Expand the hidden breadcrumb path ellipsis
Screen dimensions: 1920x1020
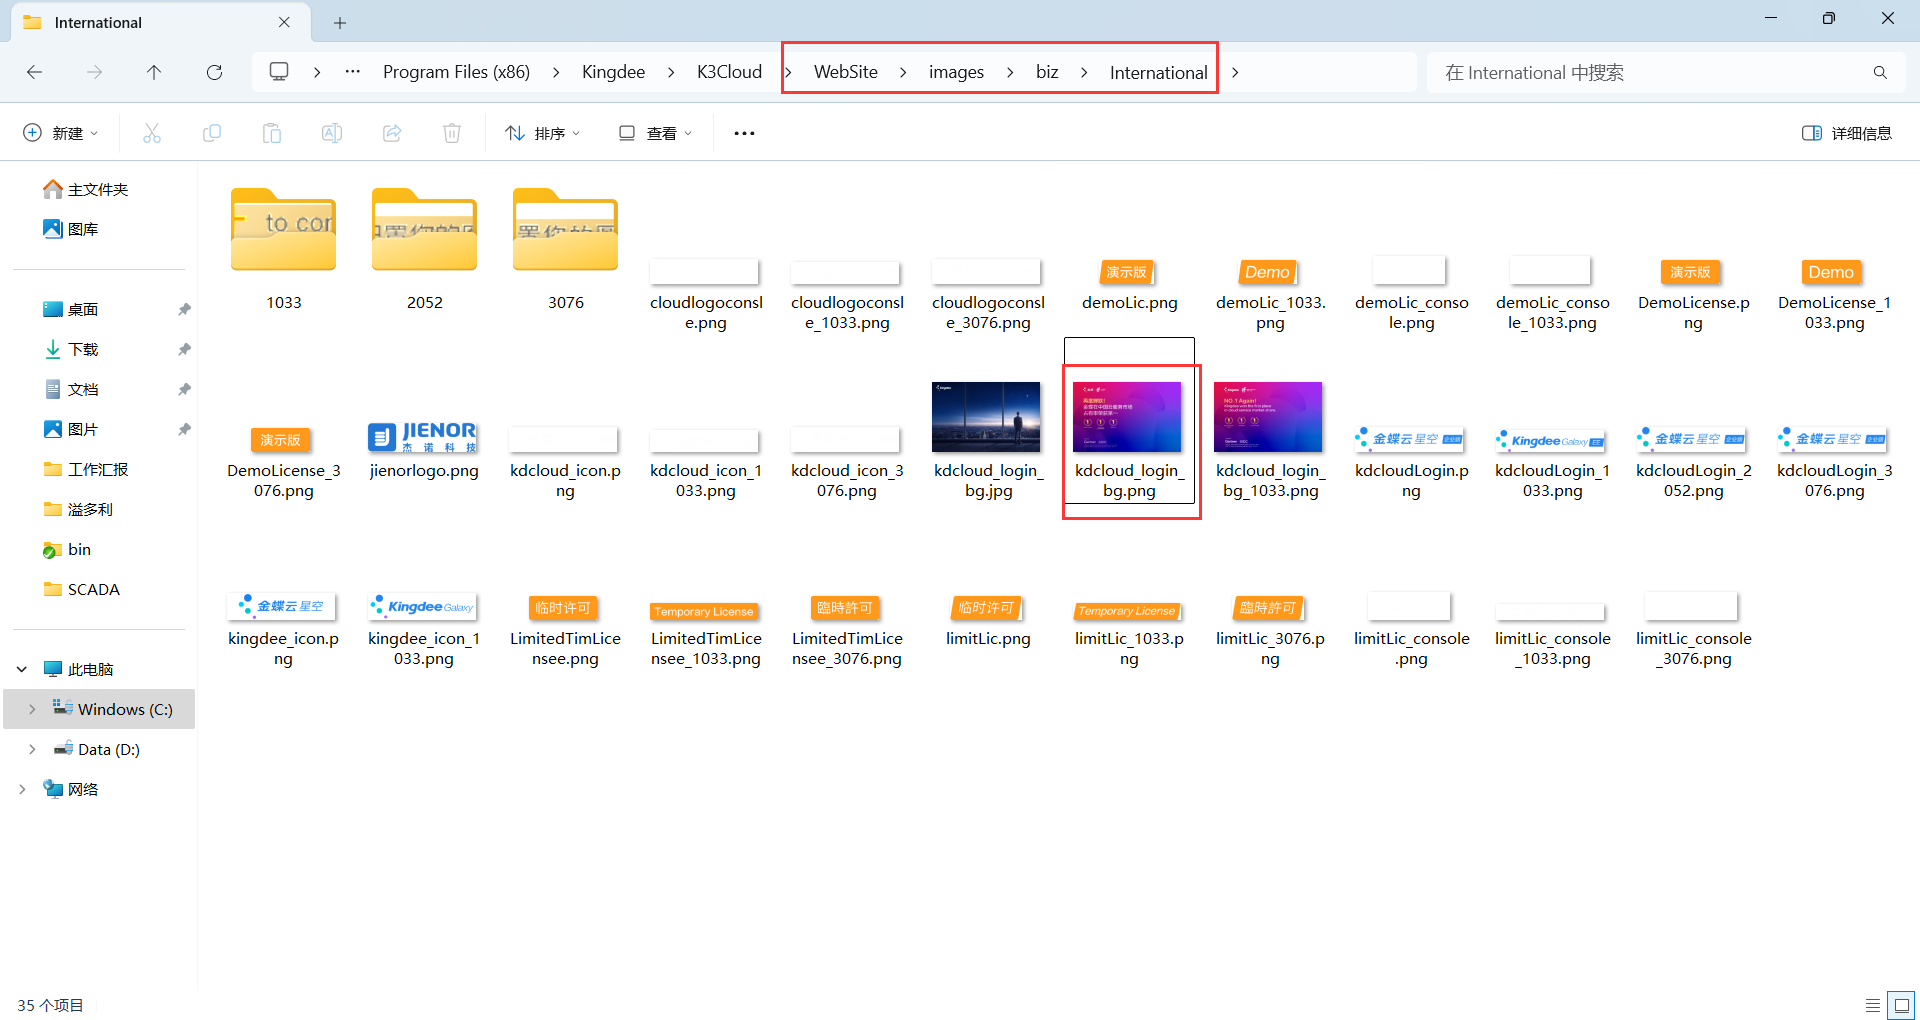coord(353,72)
